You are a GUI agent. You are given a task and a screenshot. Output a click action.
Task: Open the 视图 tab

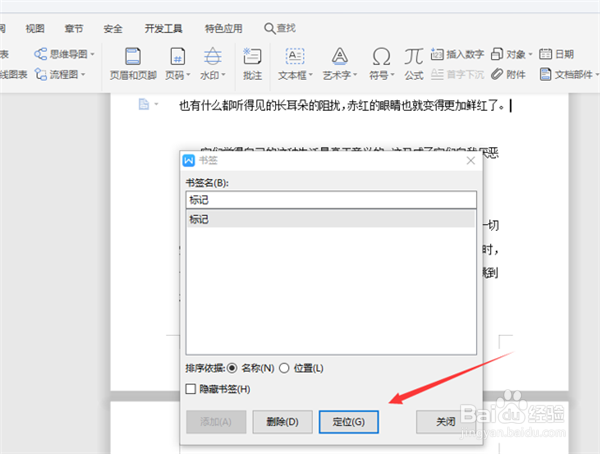click(35, 29)
